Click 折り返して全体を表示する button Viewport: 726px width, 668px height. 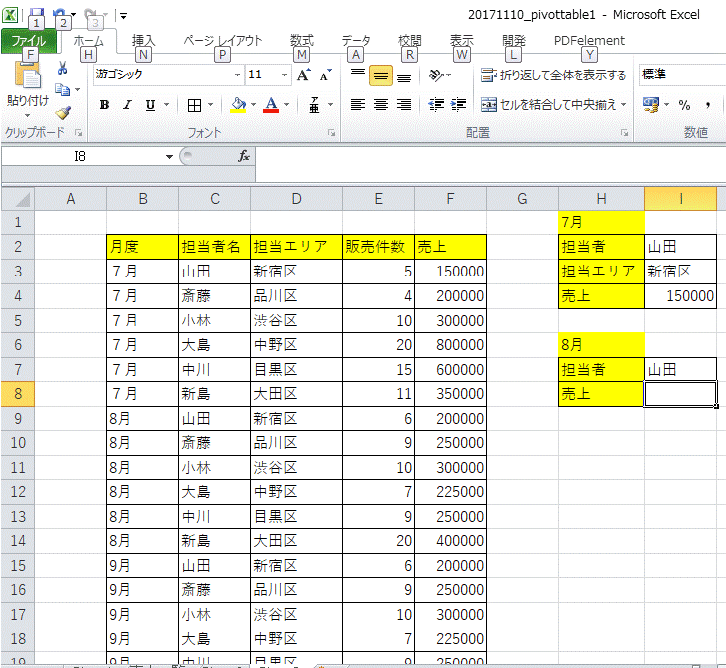click(553, 75)
